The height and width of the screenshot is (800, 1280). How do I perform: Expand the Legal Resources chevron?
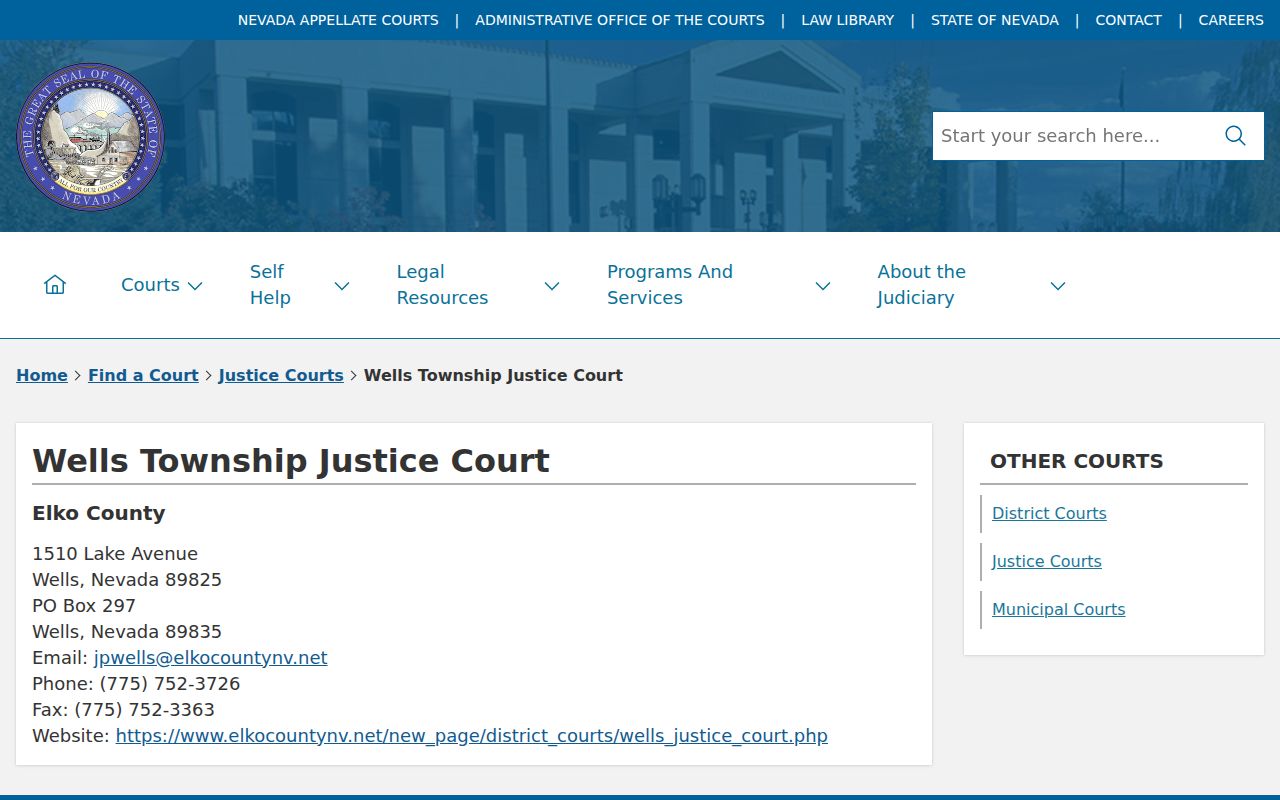pyautogui.click(x=552, y=286)
